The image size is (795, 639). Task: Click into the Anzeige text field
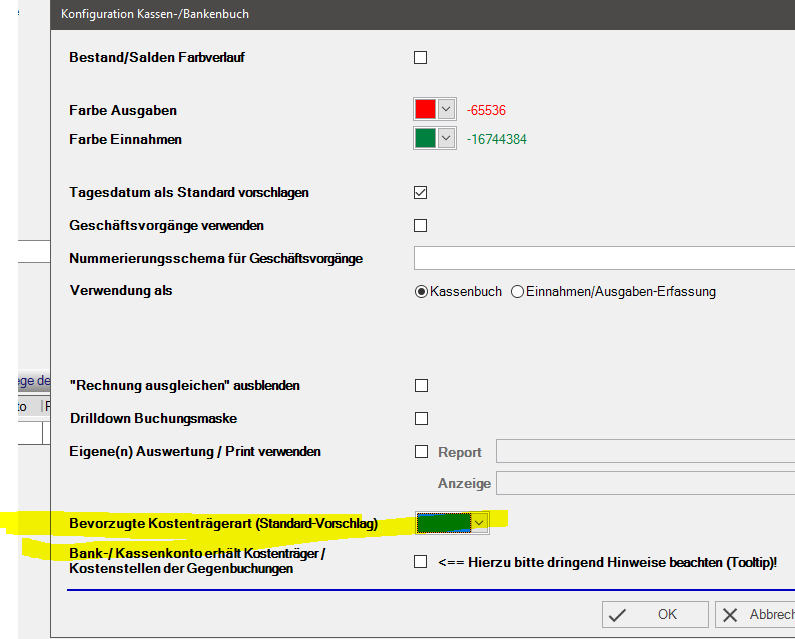[x=645, y=484]
